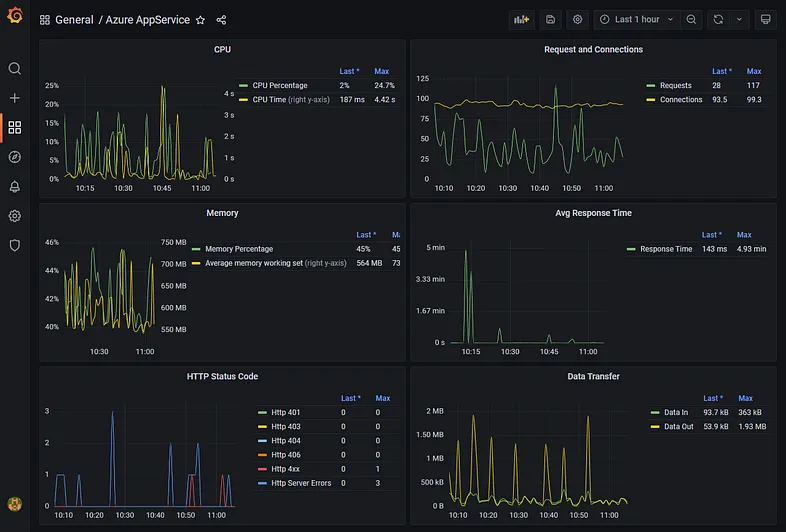Viewport: 786px width, 532px height.
Task: Open the Last 1 hour time range dropdown
Action: pos(637,20)
